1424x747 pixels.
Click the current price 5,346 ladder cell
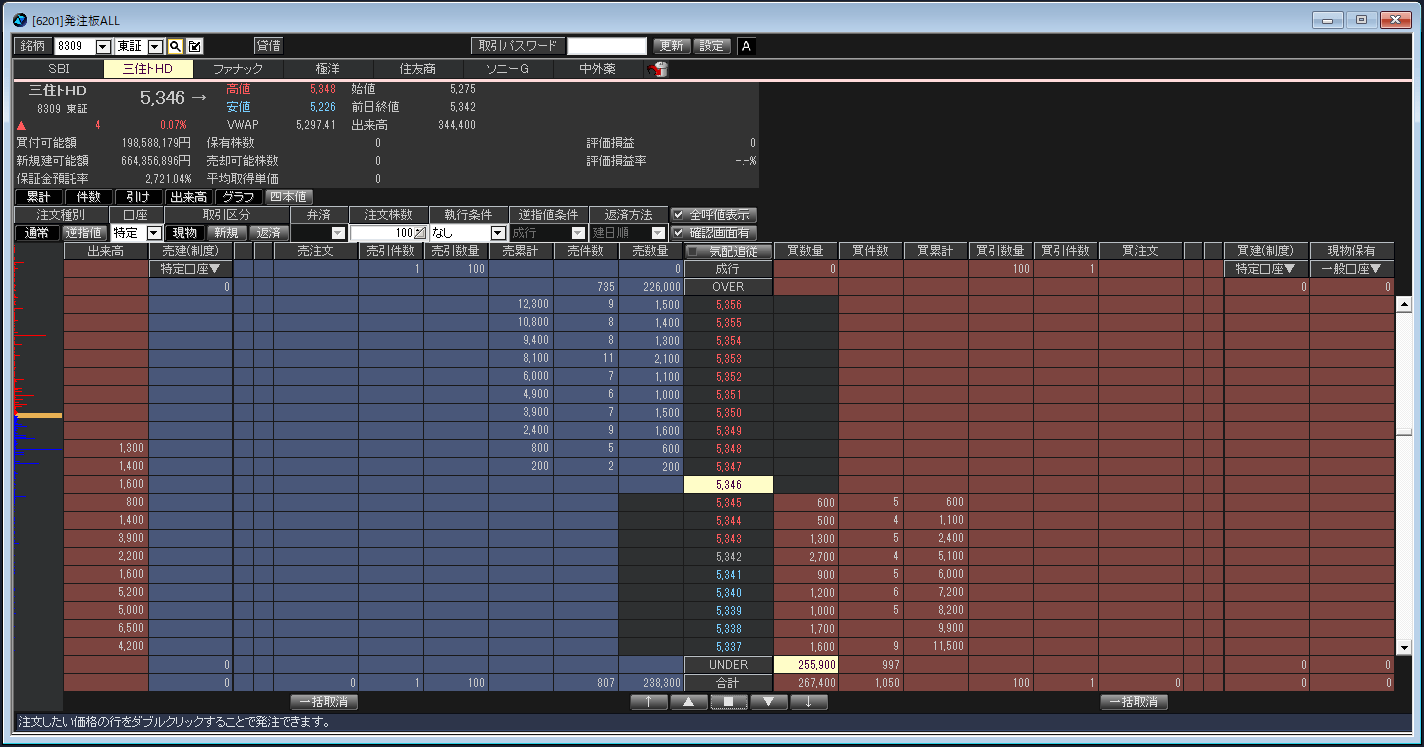[728, 485]
